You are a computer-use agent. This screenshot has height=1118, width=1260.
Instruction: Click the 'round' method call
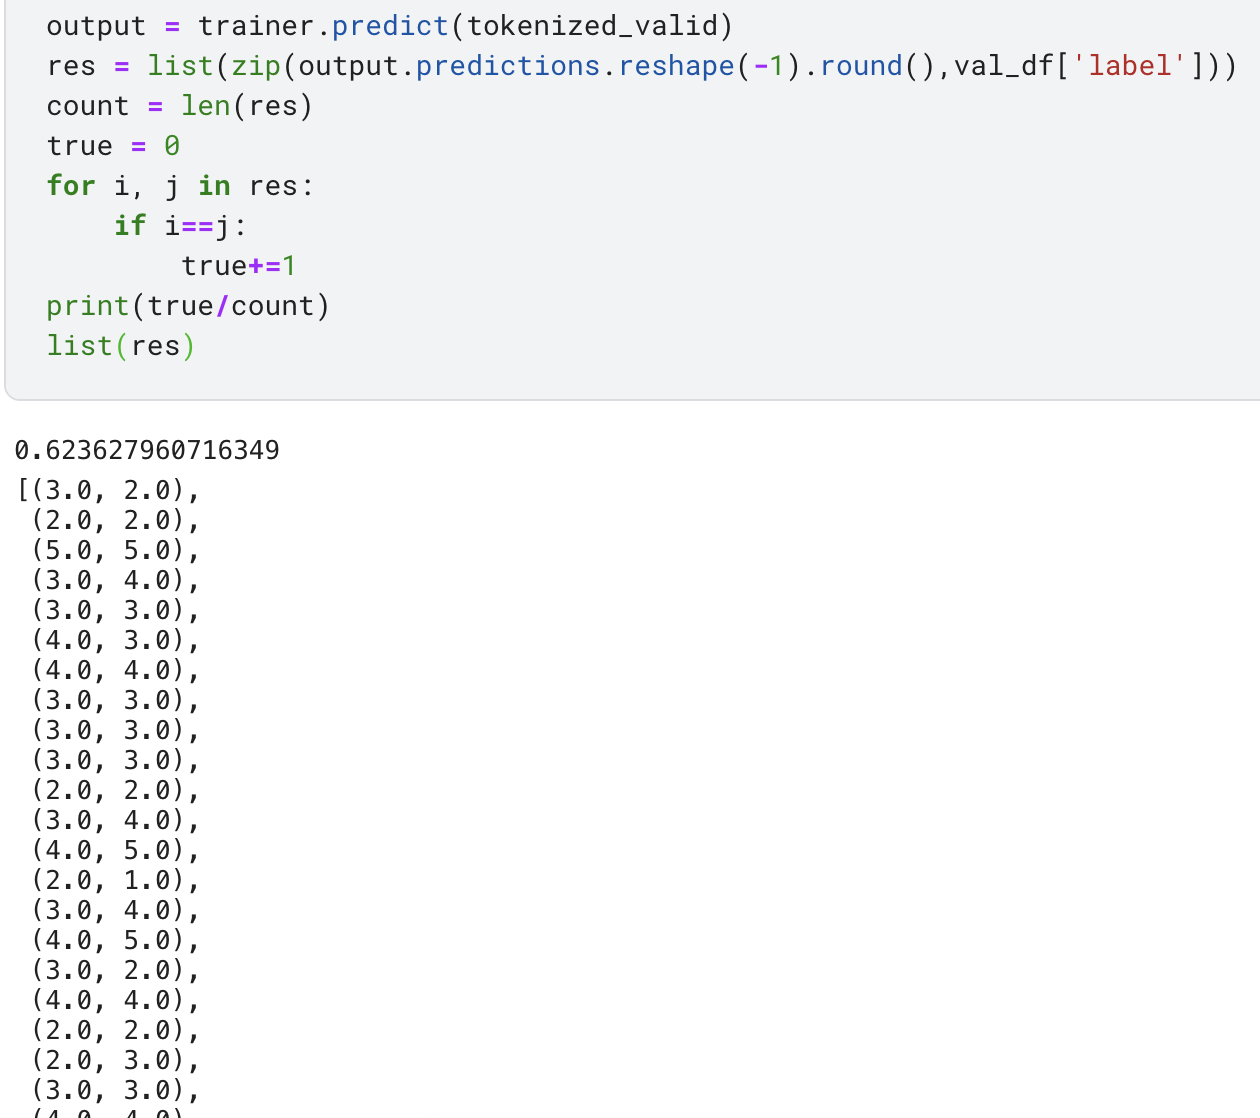coord(861,66)
